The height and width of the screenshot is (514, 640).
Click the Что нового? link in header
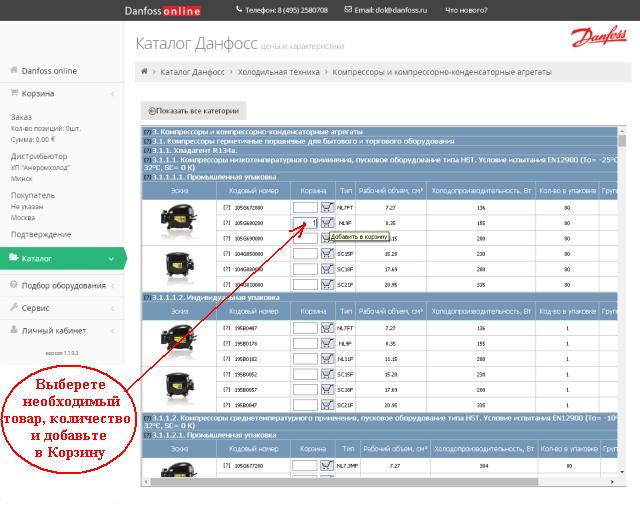click(x=468, y=10)
